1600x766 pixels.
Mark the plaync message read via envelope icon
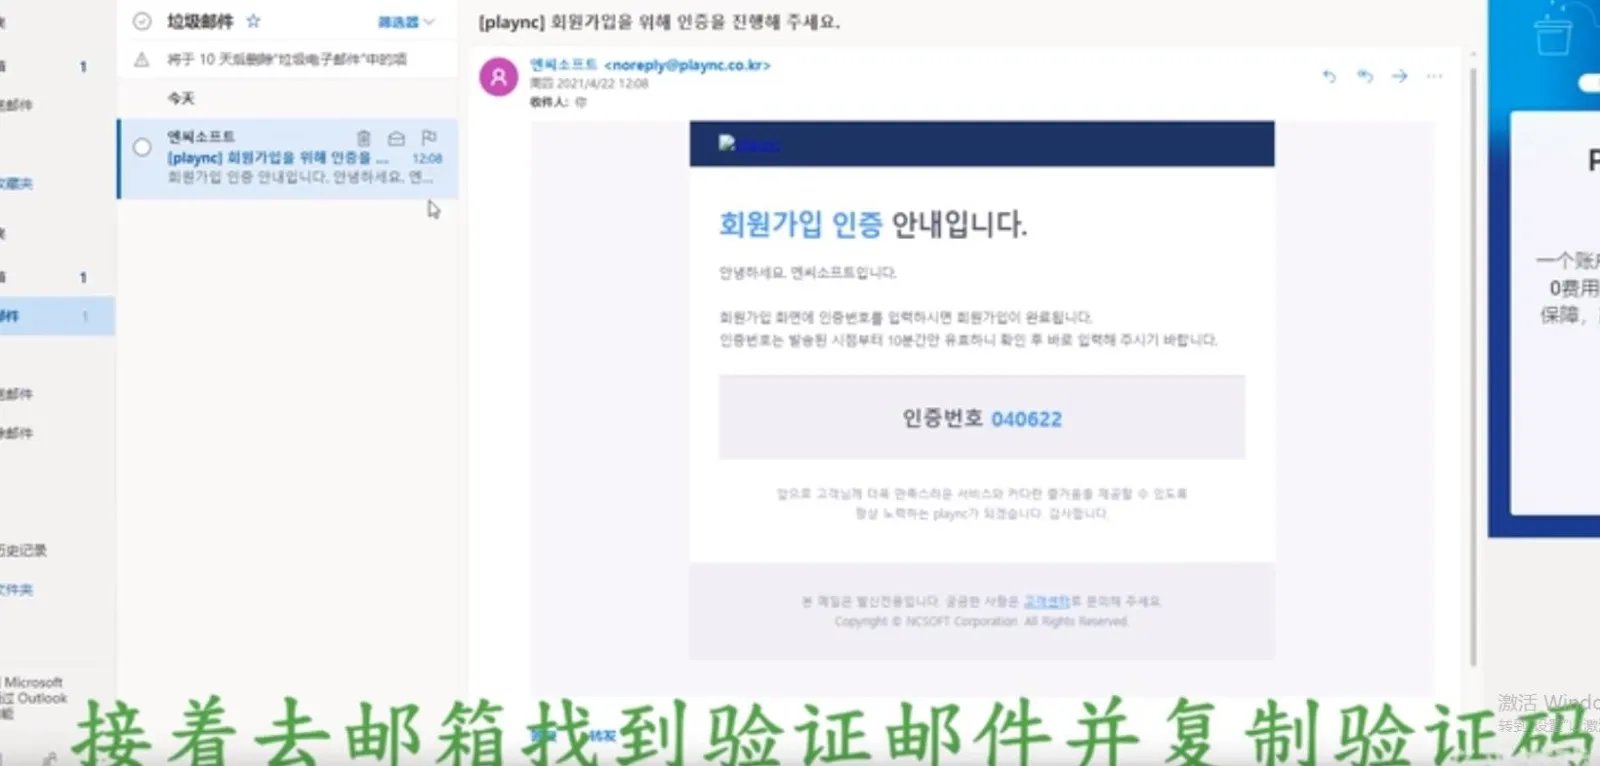pos(396,138)
